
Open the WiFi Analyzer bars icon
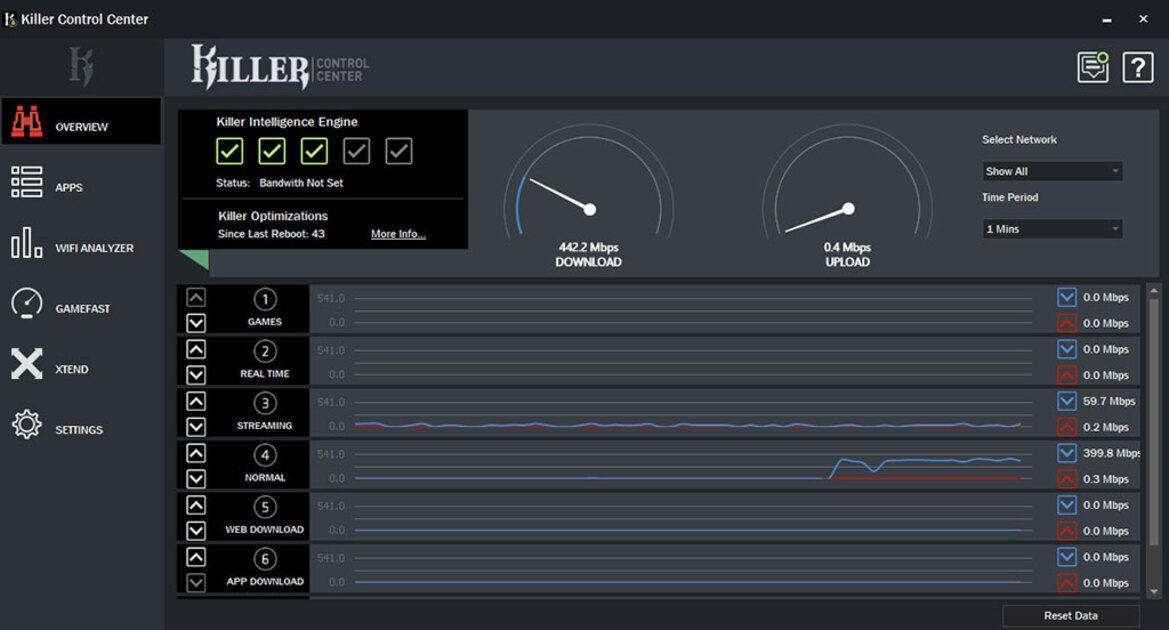pyautogui.click(x=27, y=243)
